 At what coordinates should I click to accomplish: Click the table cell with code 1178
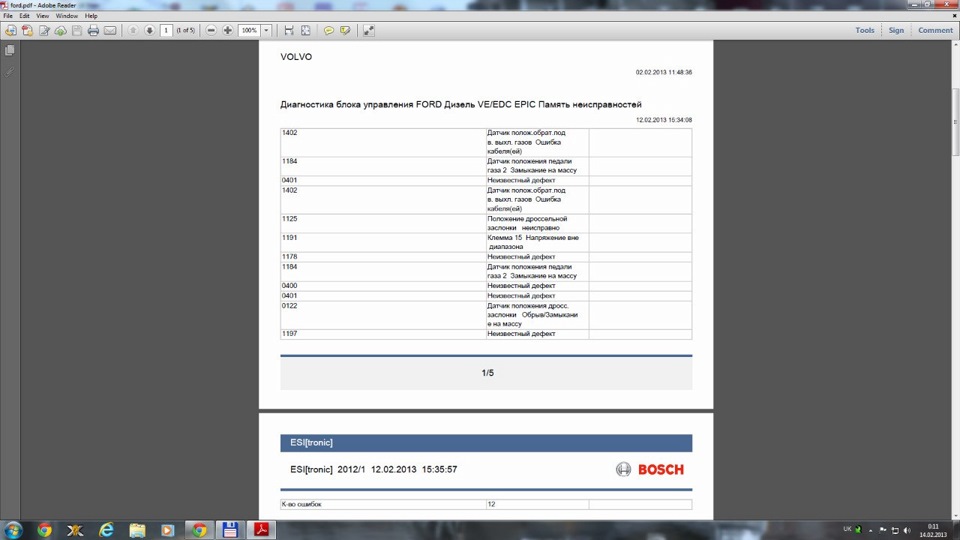point(383,257)
